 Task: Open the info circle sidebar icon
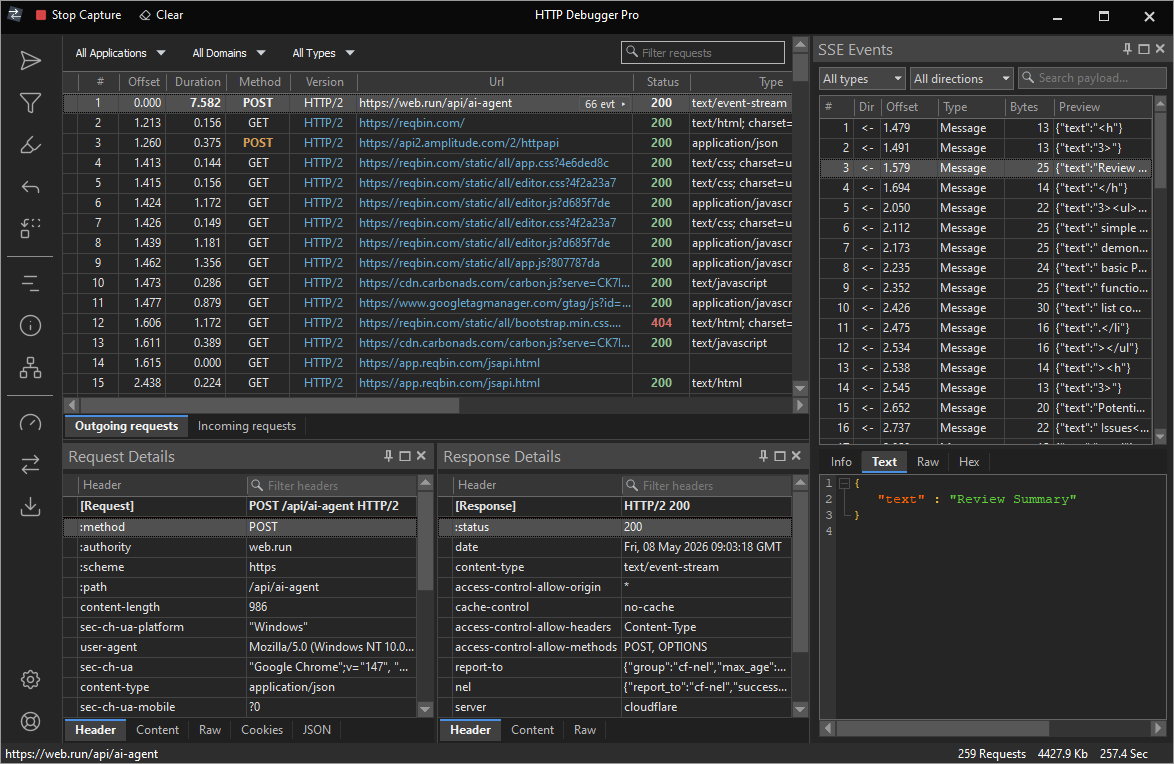point(30,325)
